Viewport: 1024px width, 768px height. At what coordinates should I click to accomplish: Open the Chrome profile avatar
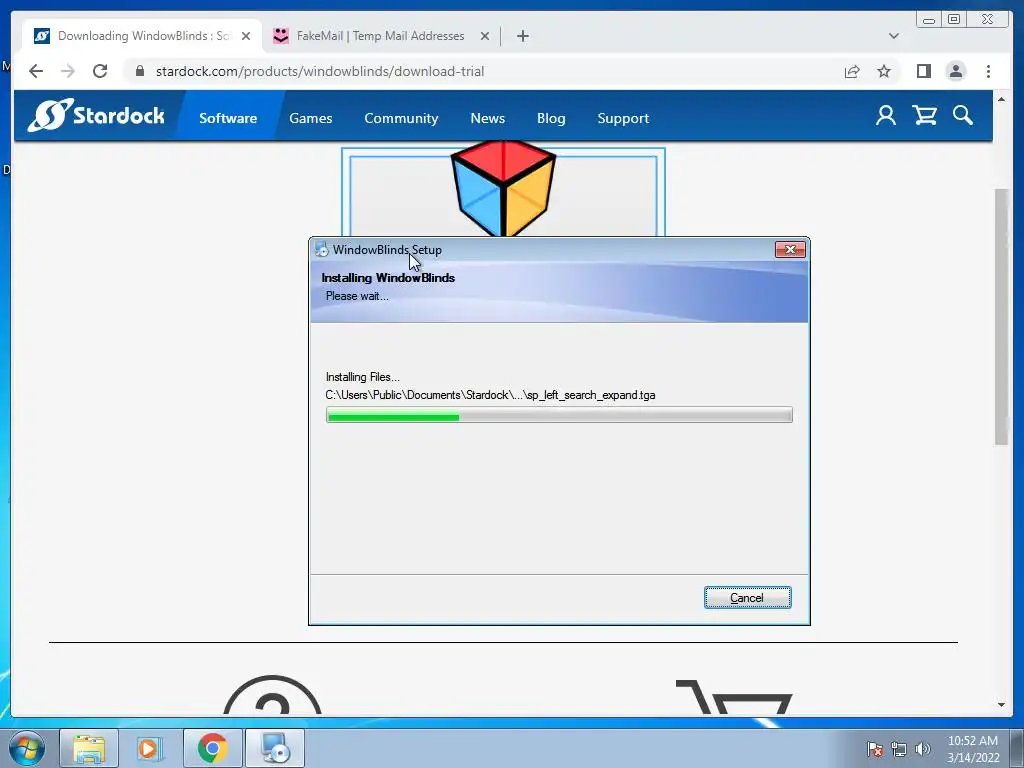pos(955,71)
